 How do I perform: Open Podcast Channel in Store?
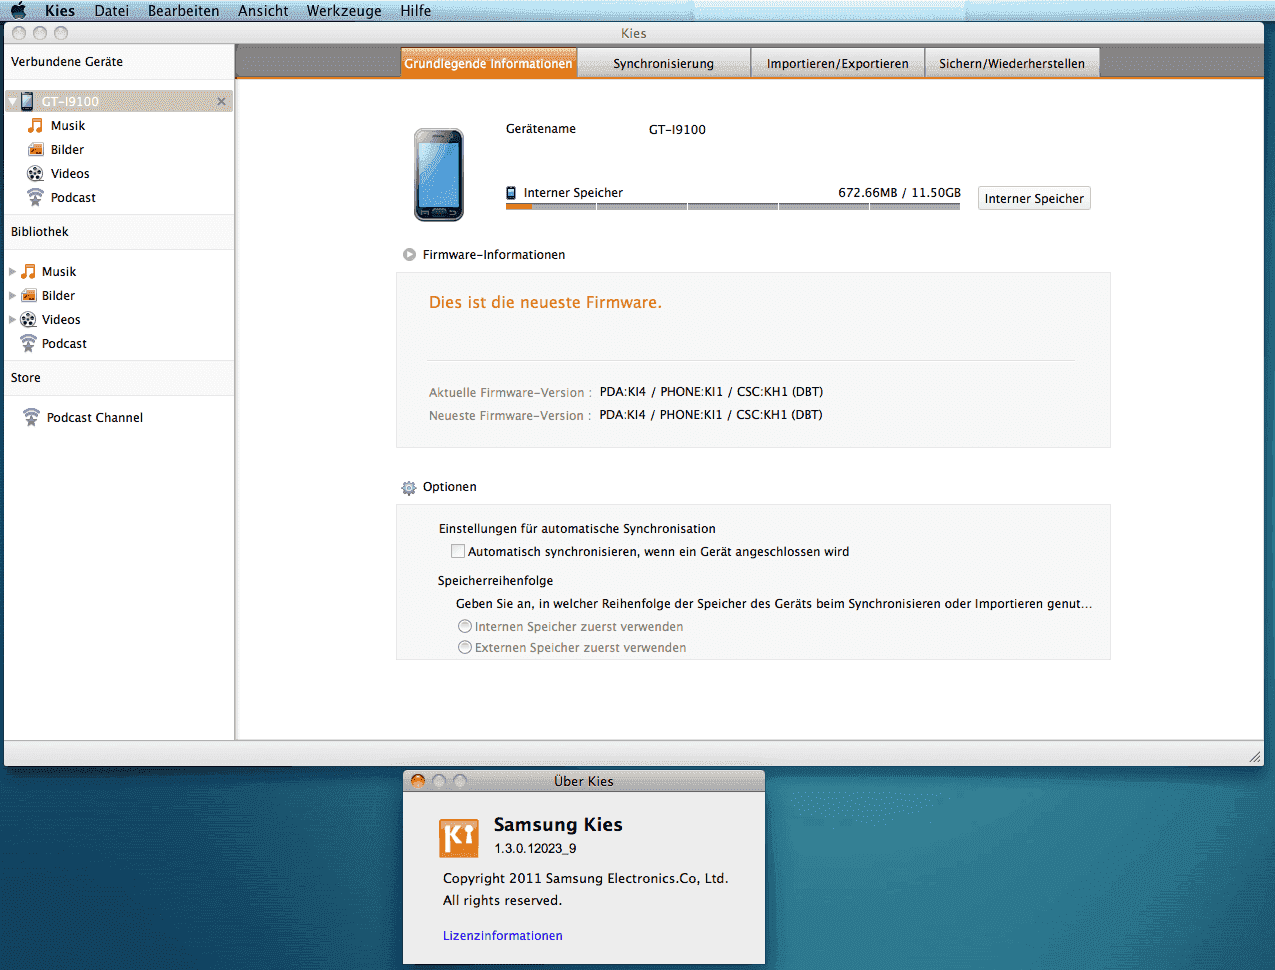[x=95, y=418]
